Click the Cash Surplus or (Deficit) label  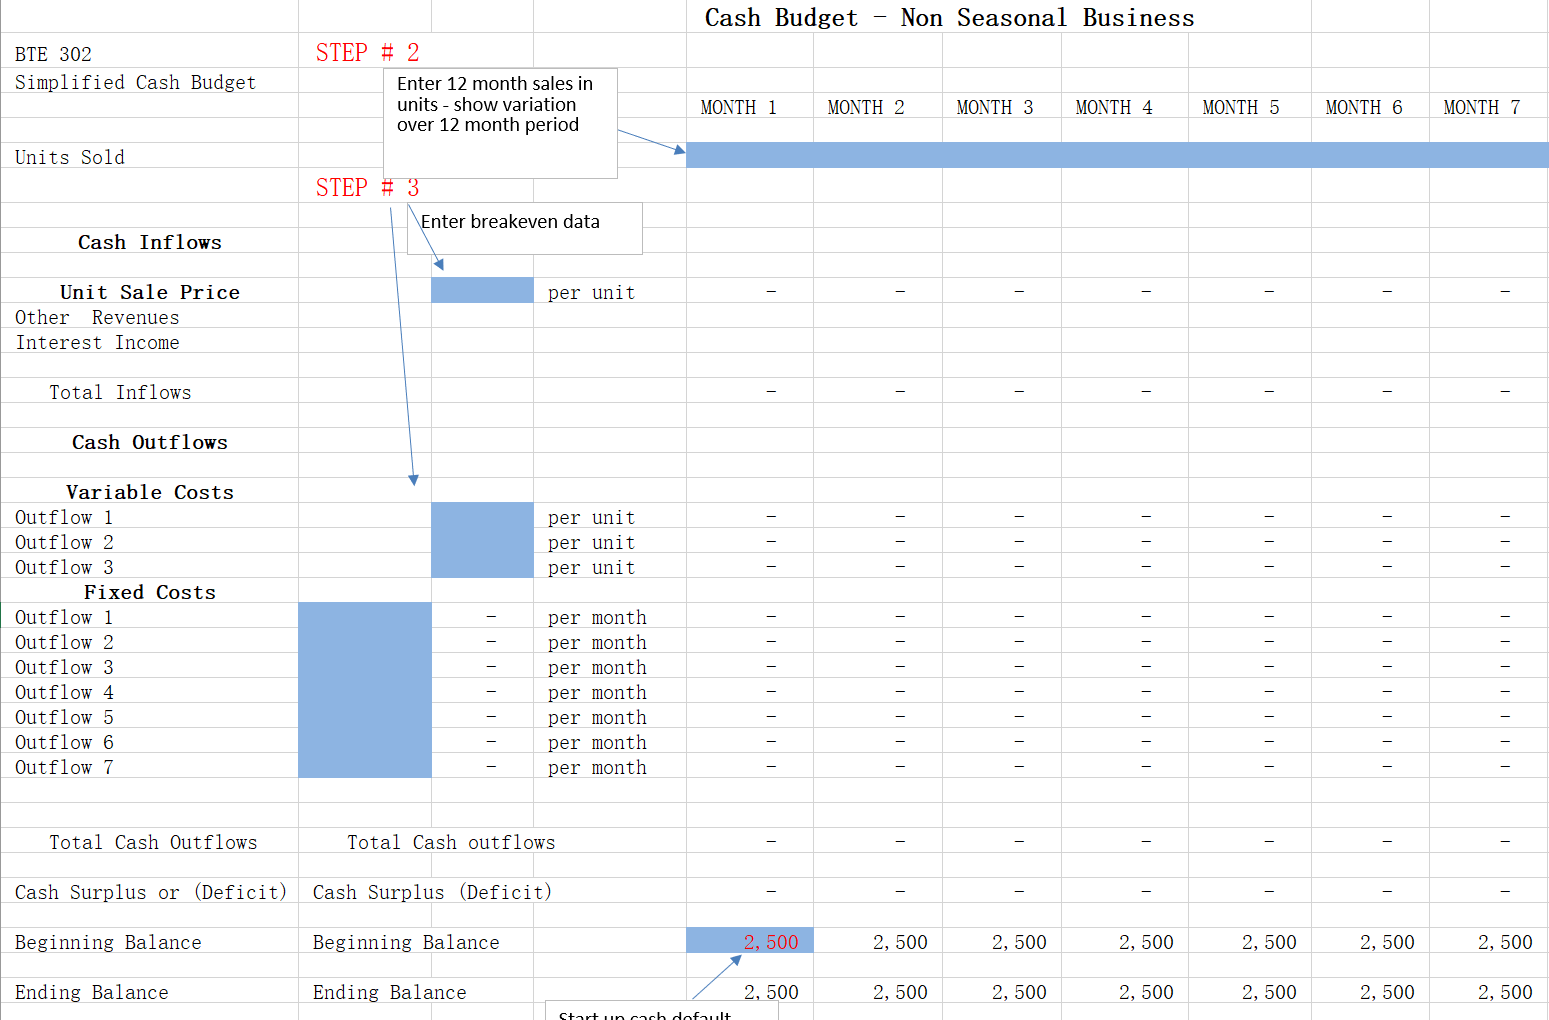[x=150, y=891]
